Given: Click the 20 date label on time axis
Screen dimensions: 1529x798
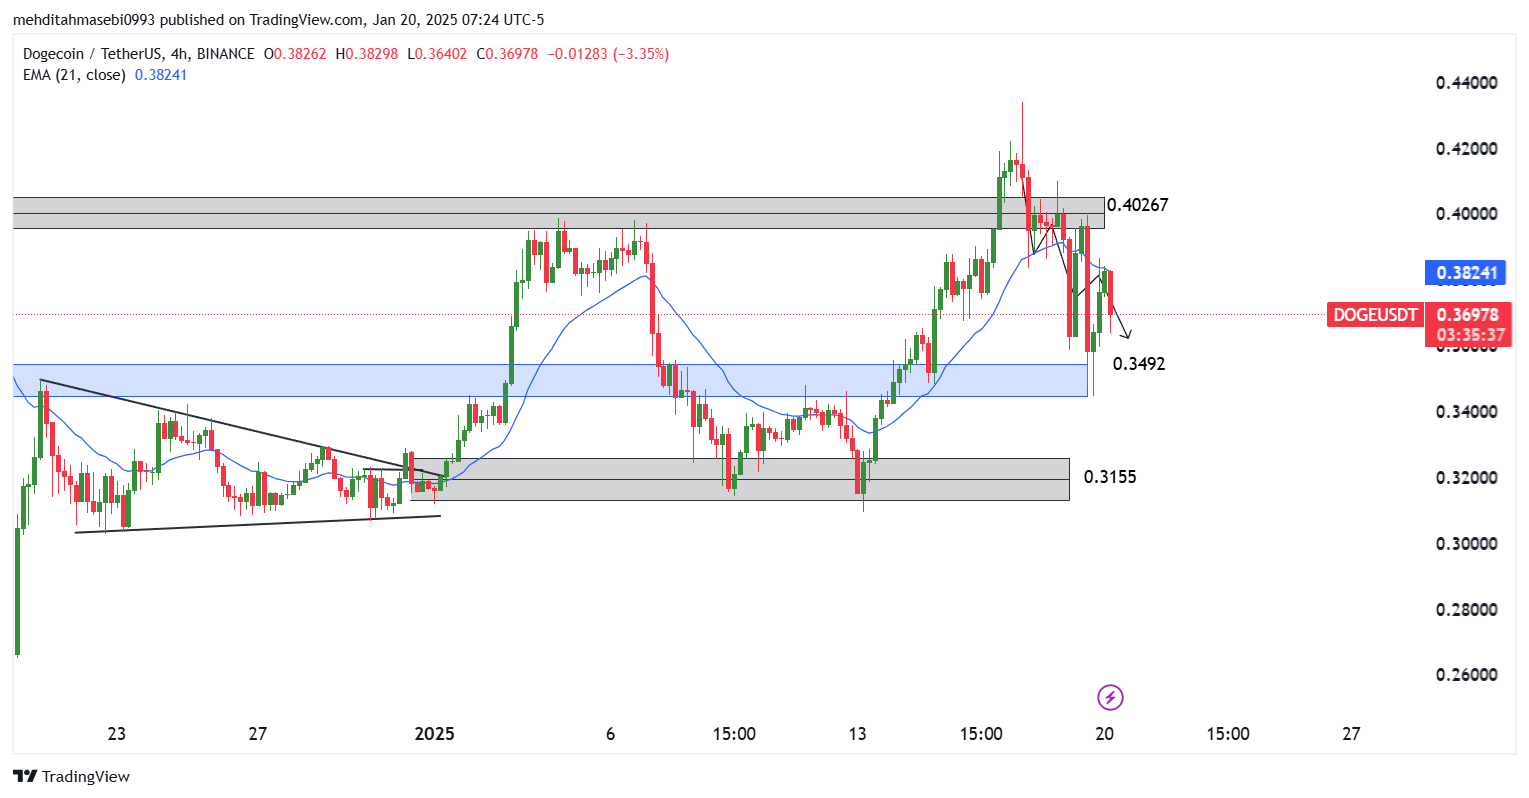Looking at the screenshot, I should coord(1105,734).
